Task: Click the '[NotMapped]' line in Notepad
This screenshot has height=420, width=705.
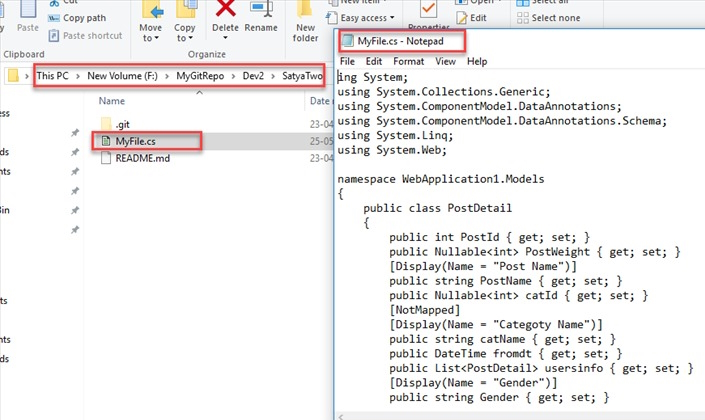Action: (425, 310)
